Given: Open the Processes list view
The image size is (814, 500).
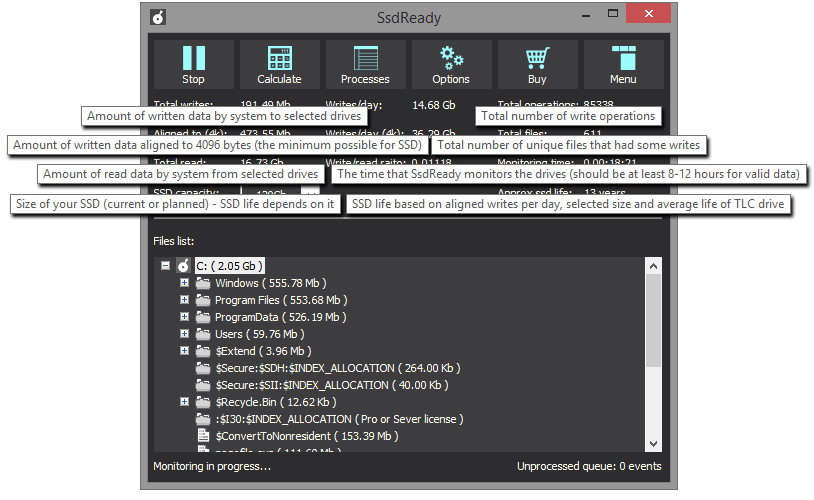Looking at the screenshot, I should (x=365, y=59).
